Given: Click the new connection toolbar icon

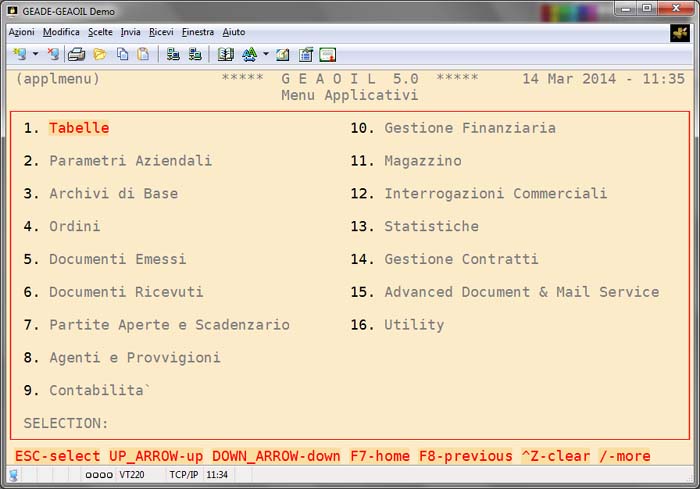Looking at the screenshot, I should pyautogui.click(x=19, y=54).
